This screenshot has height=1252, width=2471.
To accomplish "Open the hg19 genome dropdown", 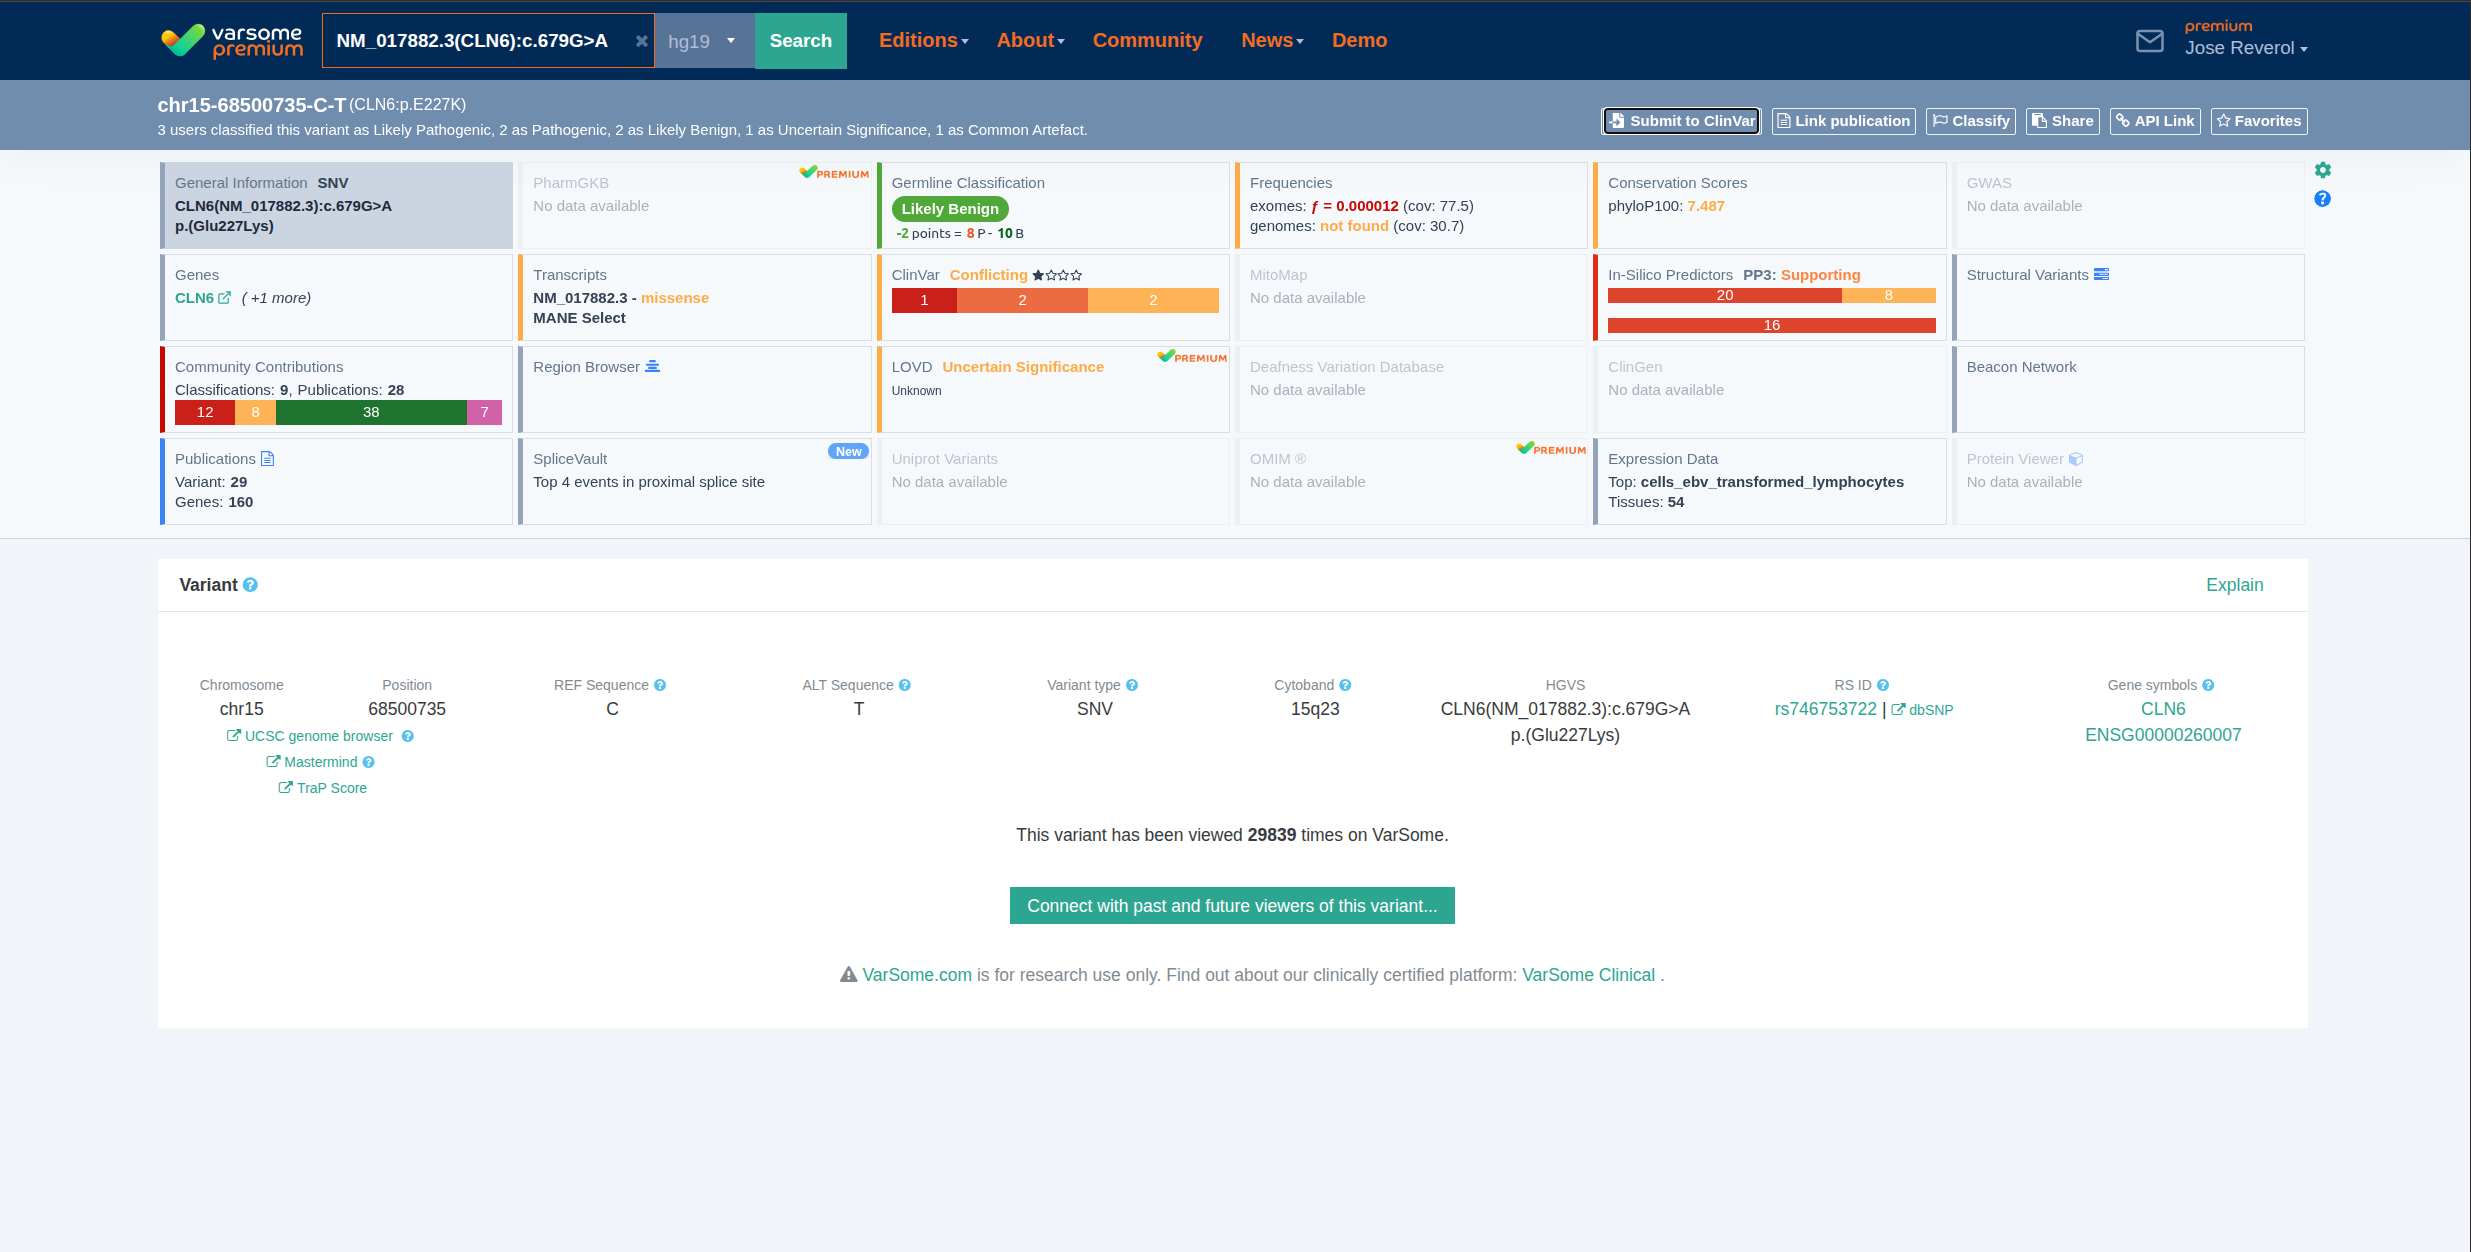I will click(704, 41).
